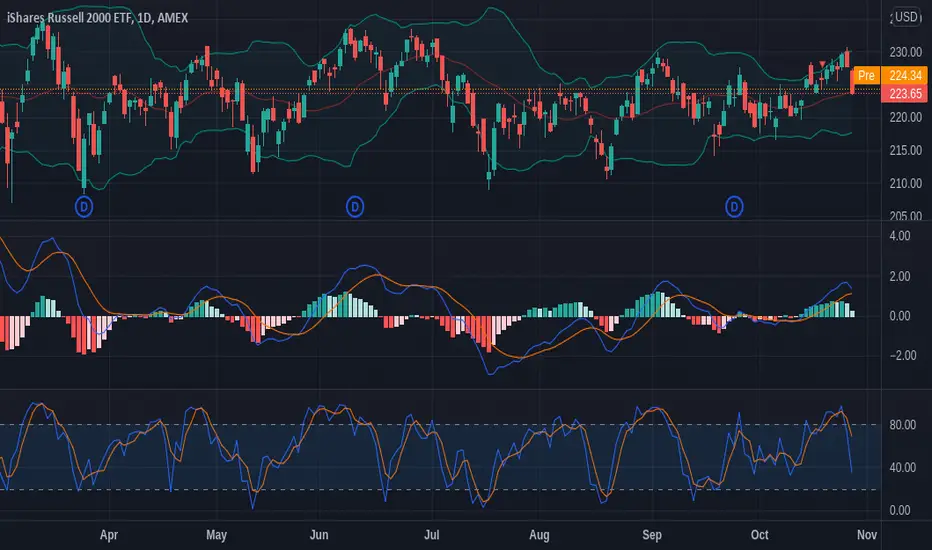Click the 230.00 price axis label
Viewport: 932px width, 550px height.
[905, 52]
